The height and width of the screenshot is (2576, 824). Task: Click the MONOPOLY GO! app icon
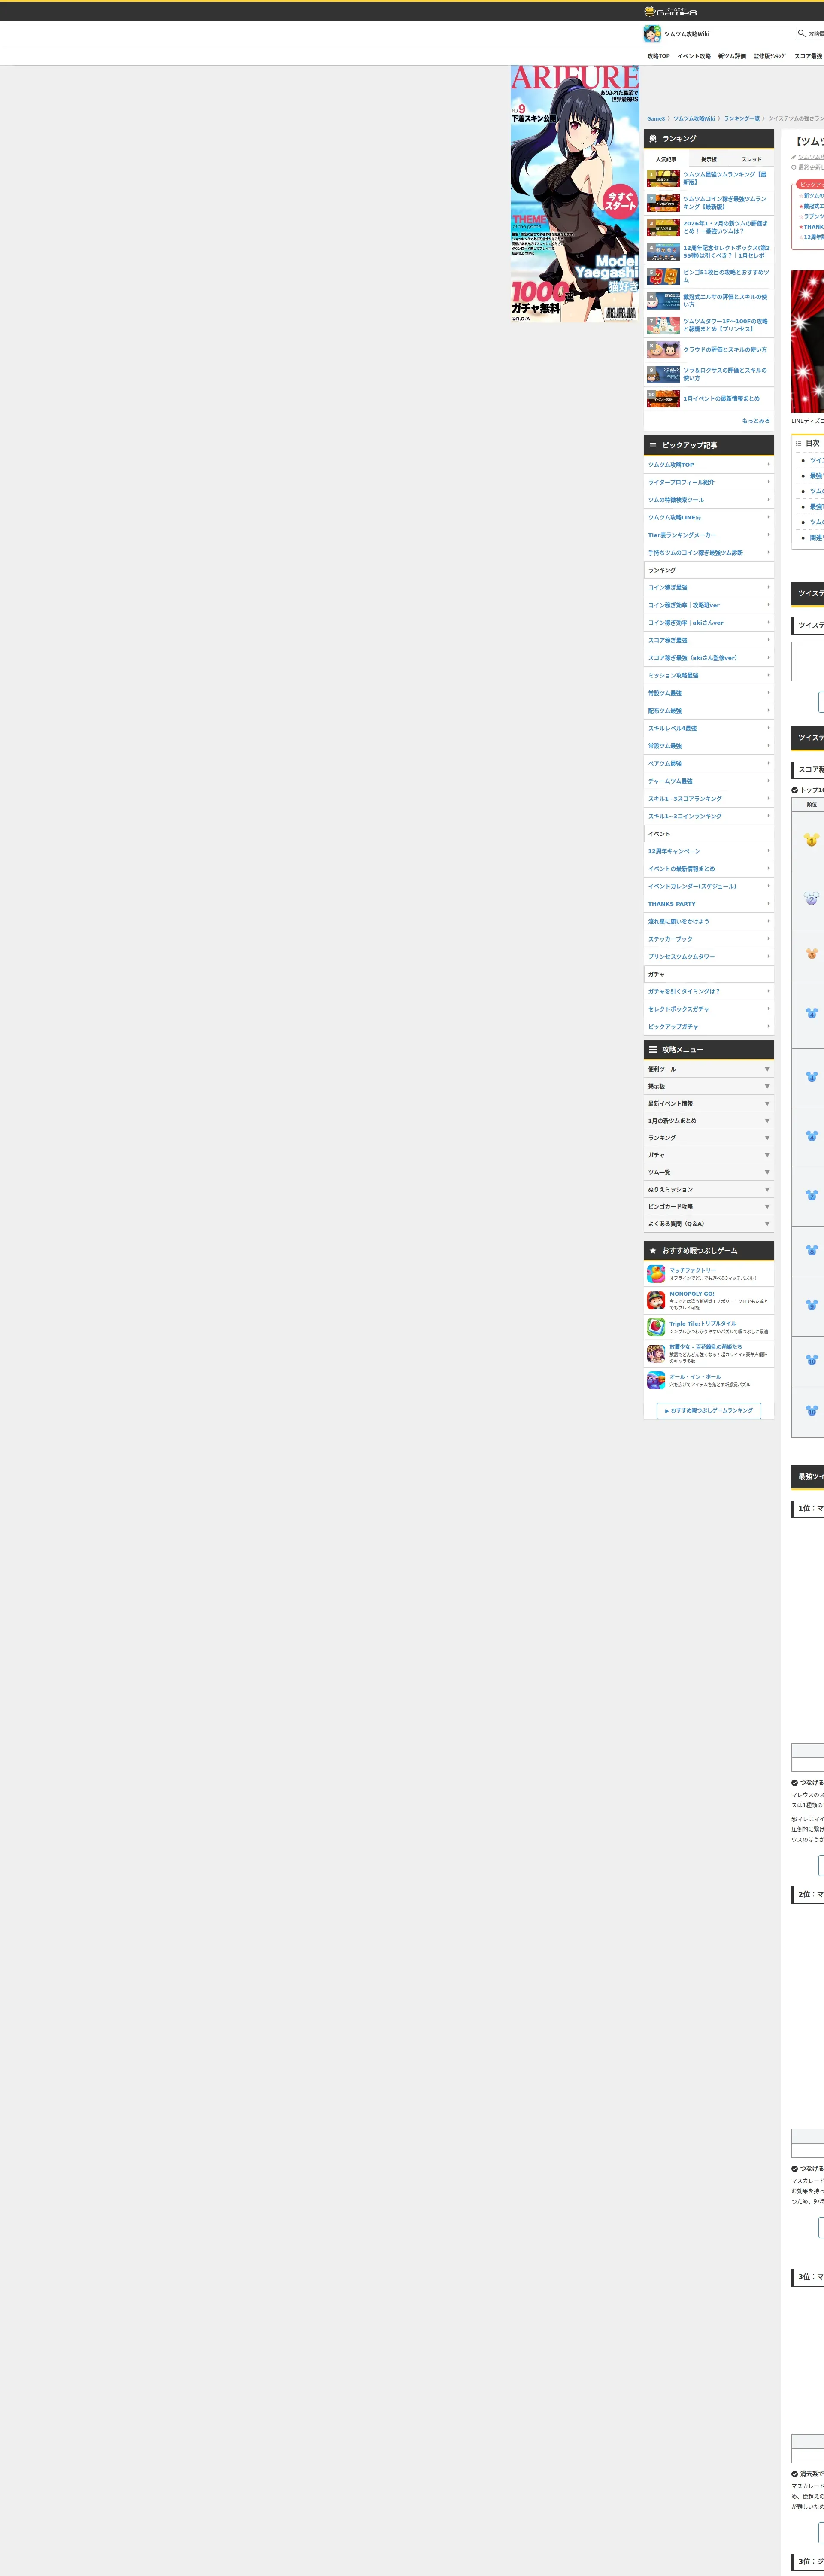click(x=656, y=1300)
